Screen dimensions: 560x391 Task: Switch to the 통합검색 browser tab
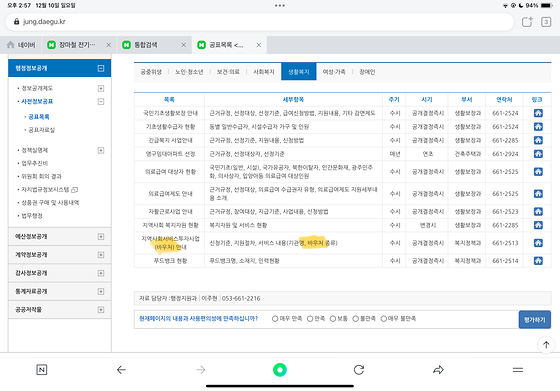(154, 45)
